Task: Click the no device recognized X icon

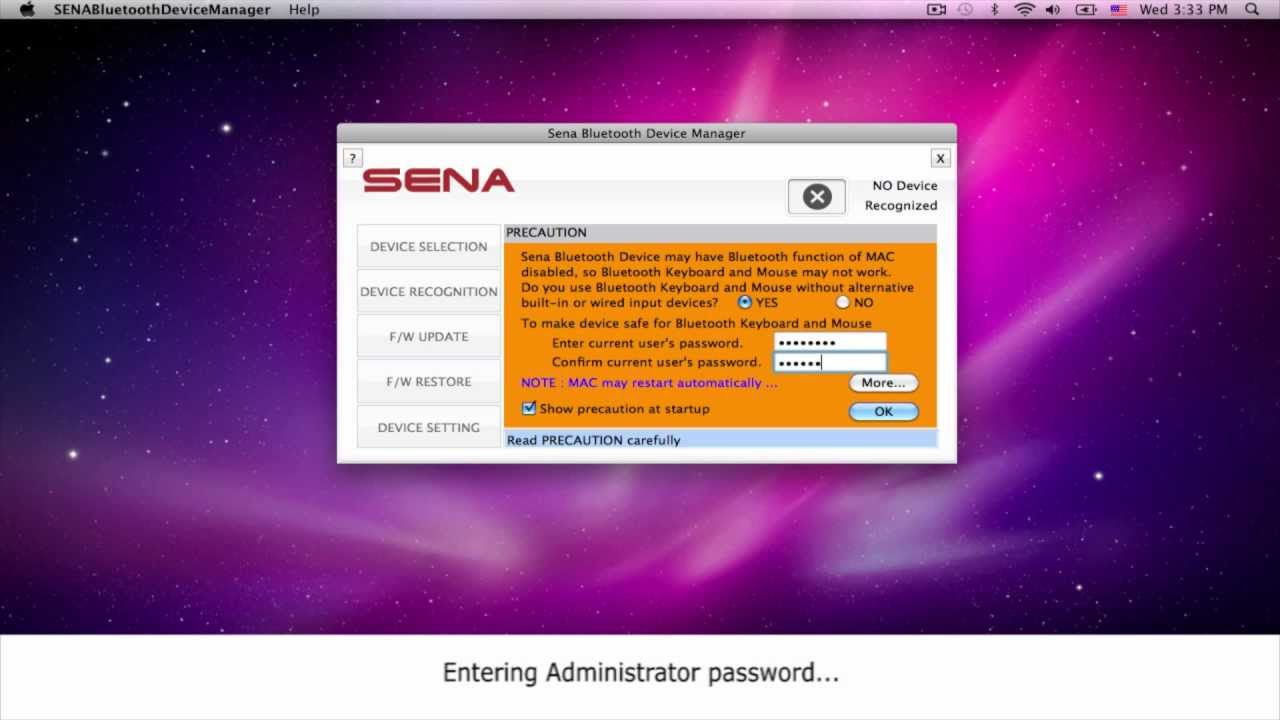Action: [x=817, y=196]
